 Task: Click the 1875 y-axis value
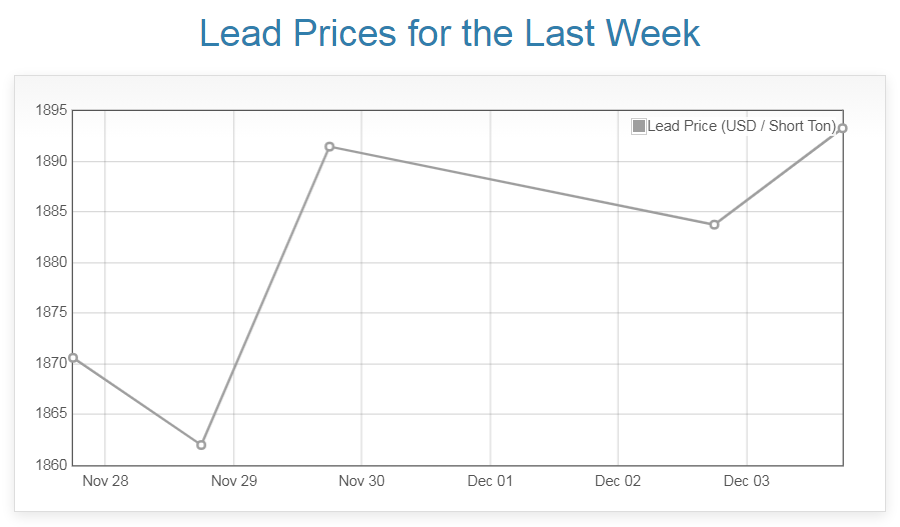(x=50, y=313)
